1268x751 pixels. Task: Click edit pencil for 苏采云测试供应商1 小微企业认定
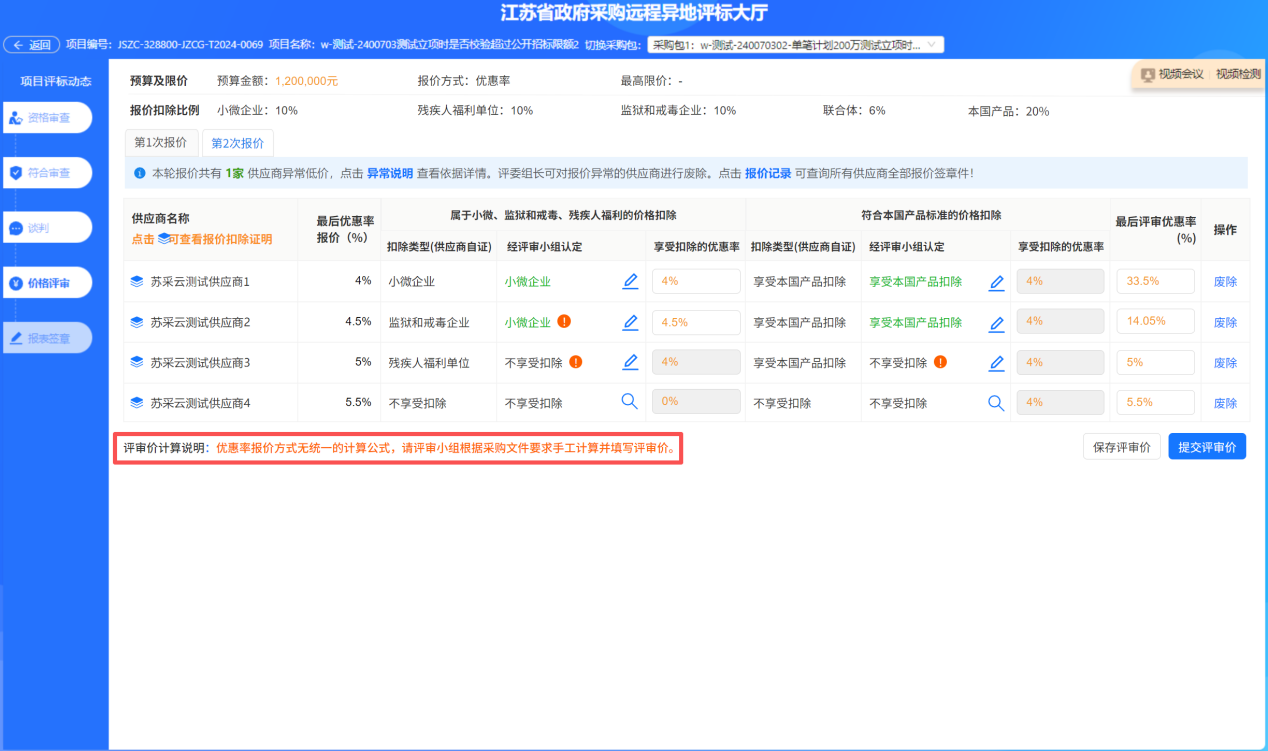630,282
